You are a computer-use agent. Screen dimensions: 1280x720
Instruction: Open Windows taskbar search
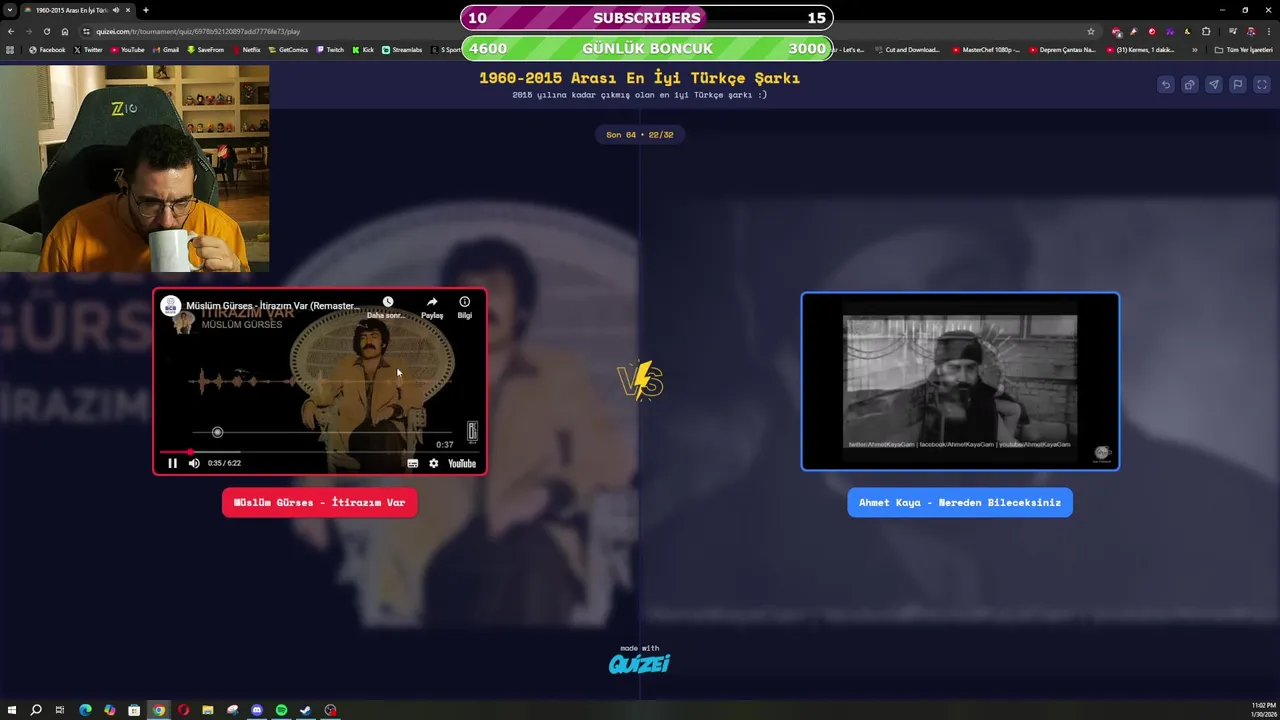[36, 710]
